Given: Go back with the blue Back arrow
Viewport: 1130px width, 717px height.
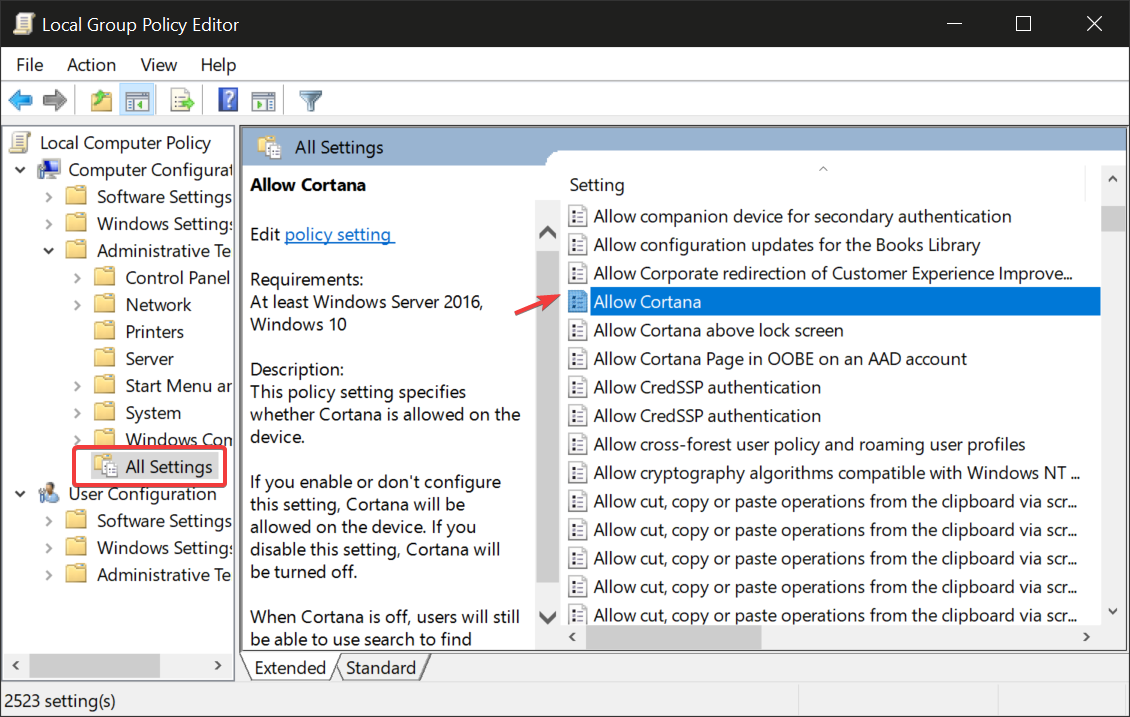Looking at the screenshot, I should click(21, 100).
